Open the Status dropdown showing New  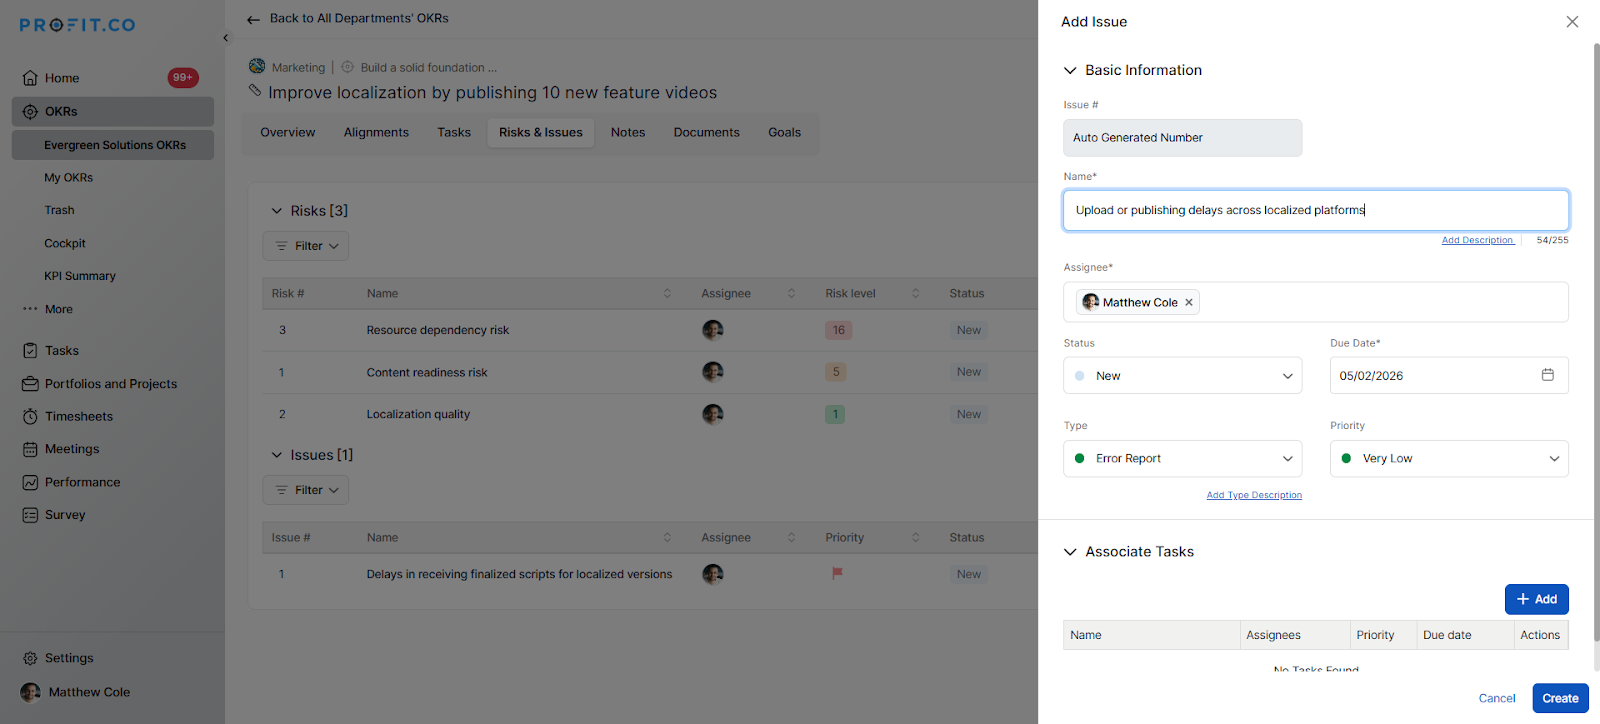pos(1182,376)
